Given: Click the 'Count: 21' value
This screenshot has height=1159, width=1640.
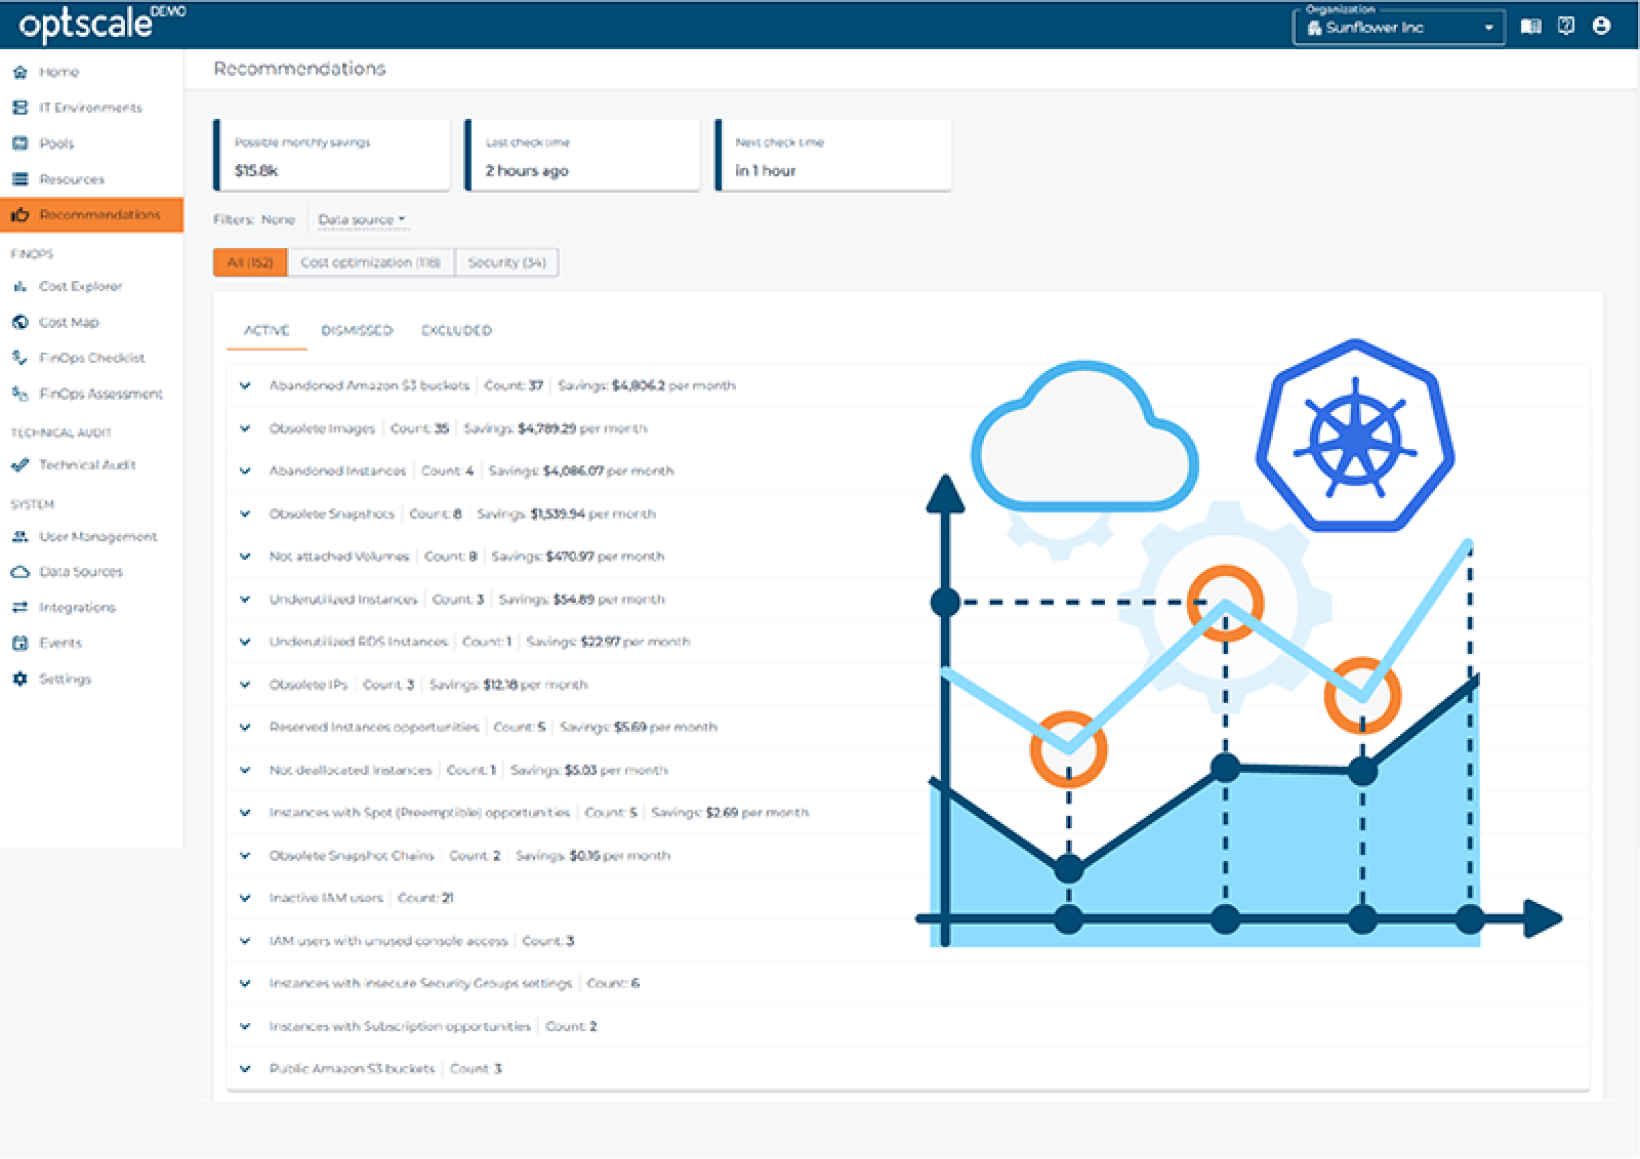Looking at the screenshot, I should coord(426,898).
